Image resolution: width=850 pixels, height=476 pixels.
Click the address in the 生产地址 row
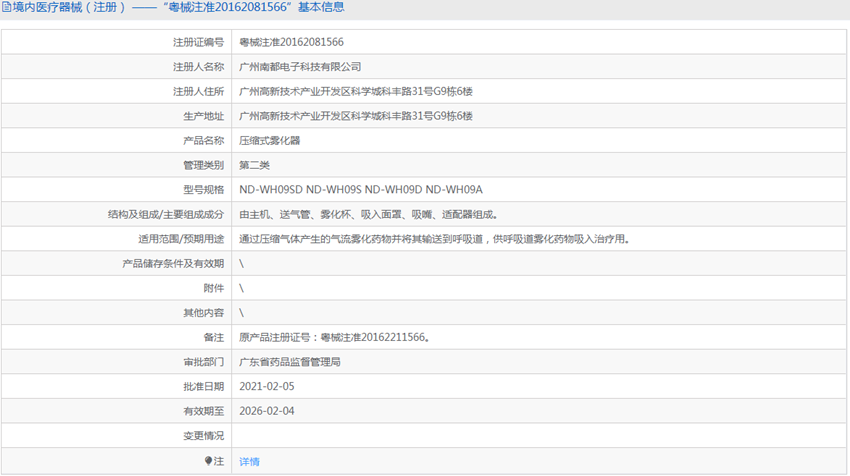click(356, 116)
